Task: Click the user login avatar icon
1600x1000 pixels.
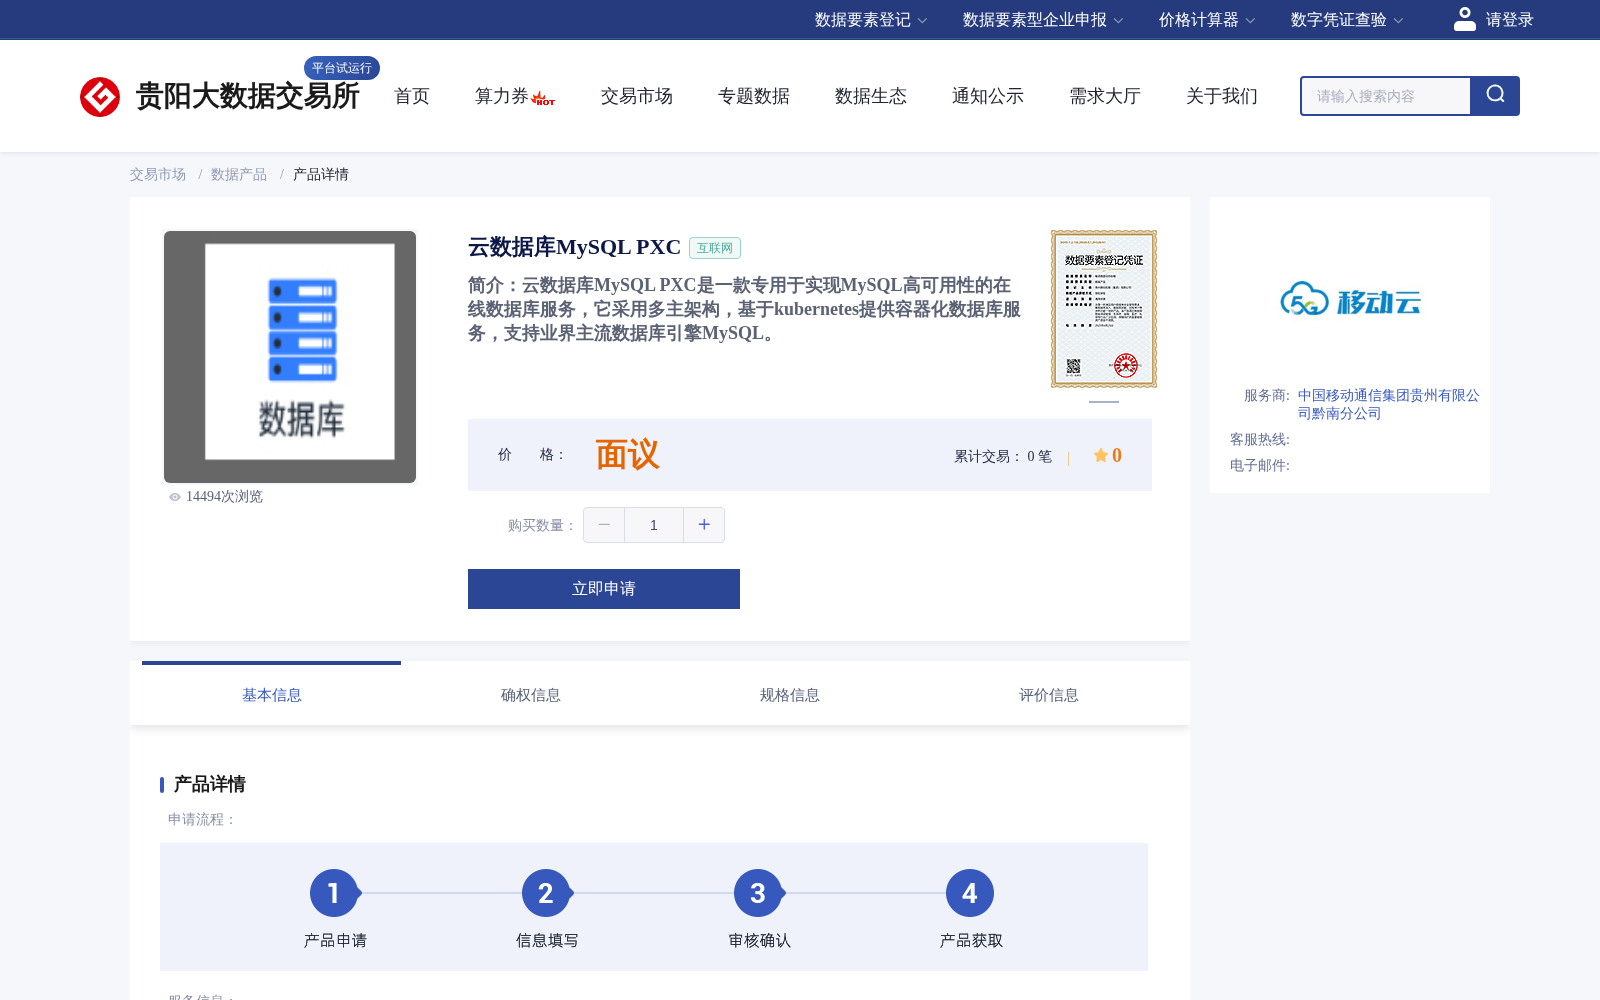Action: click(1464, 19)
